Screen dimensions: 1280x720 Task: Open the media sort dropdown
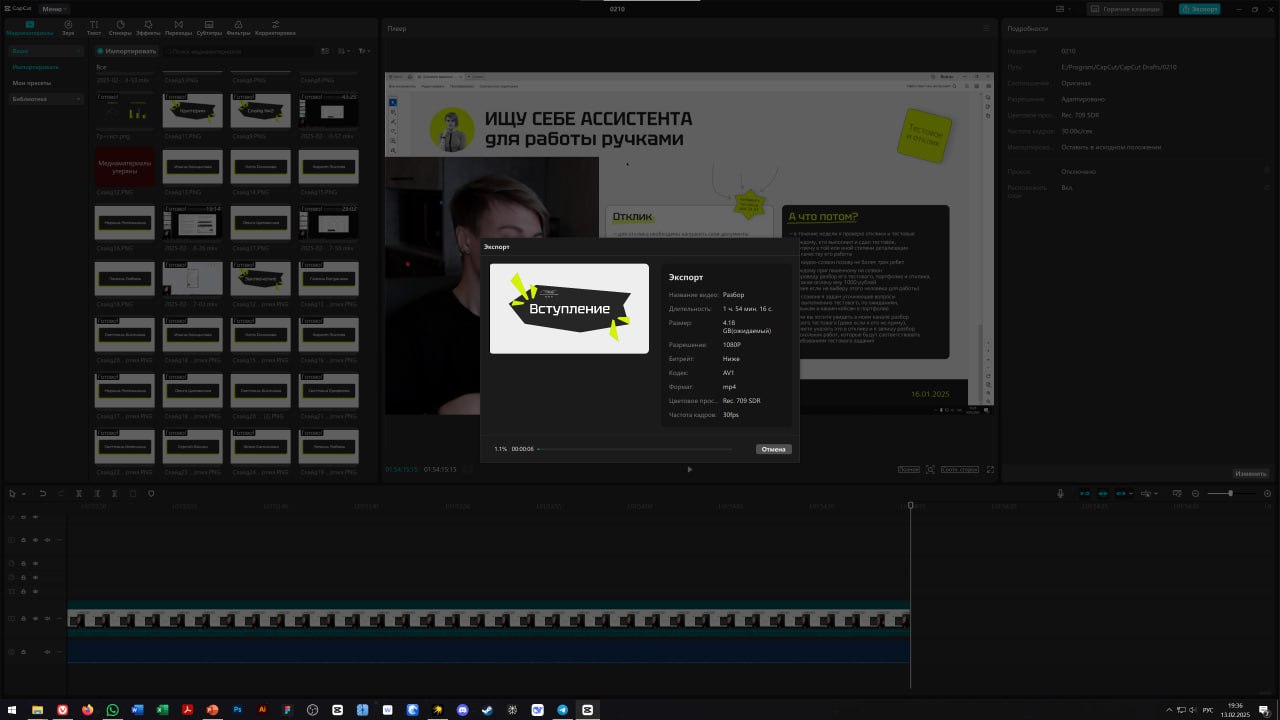tap(343, 51)
